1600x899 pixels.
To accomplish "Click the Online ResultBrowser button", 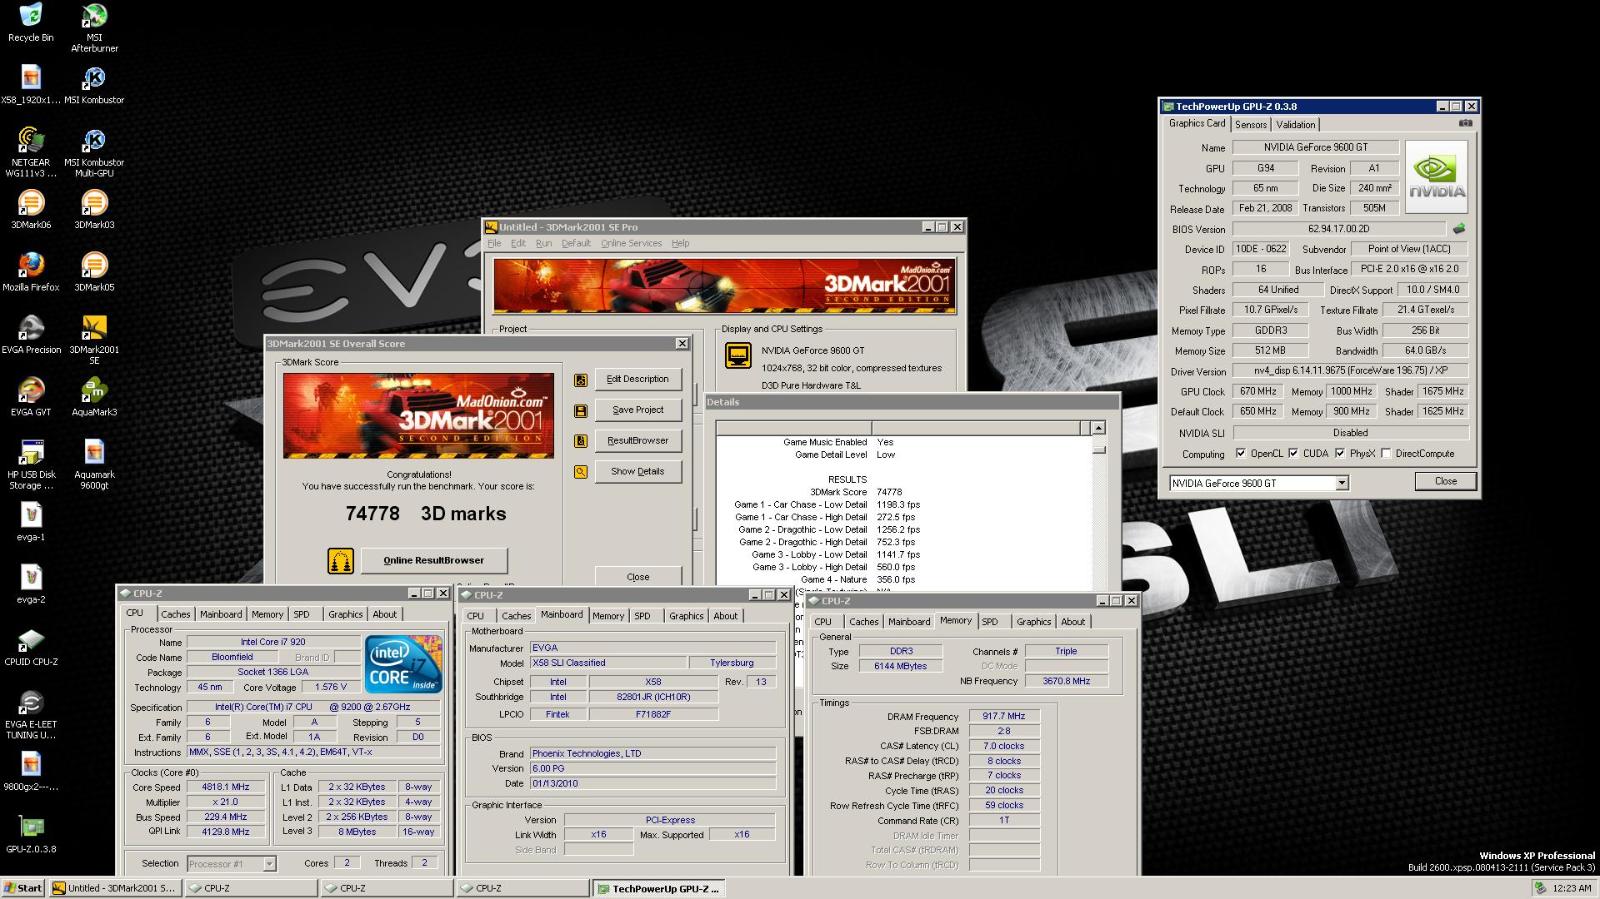I will [x=434, y=560].
